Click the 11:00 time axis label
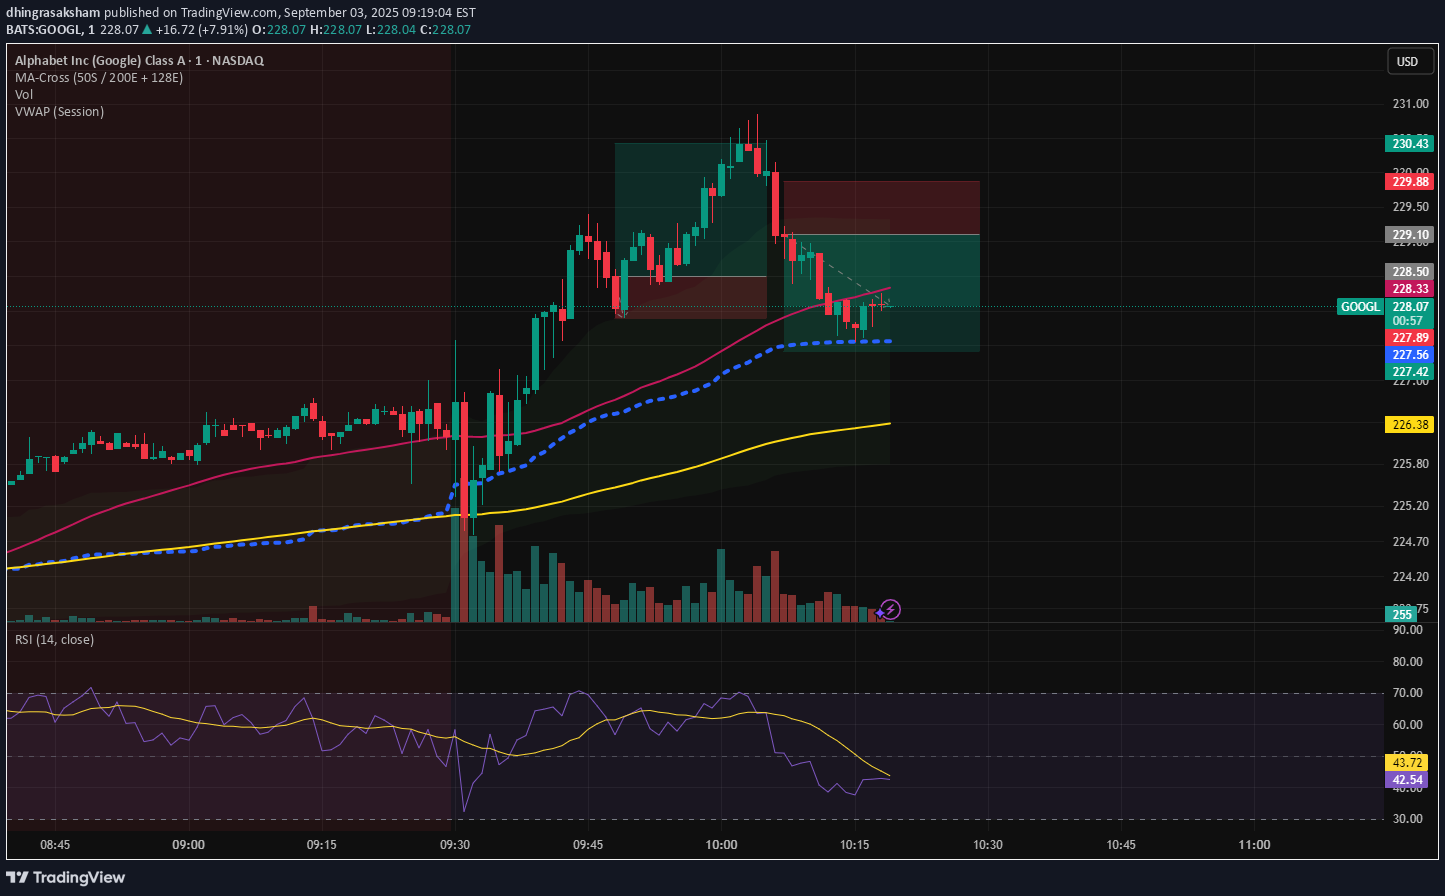Image resolution: width=1445 pixels, height=896 pixels. [x=1254, y=845]
